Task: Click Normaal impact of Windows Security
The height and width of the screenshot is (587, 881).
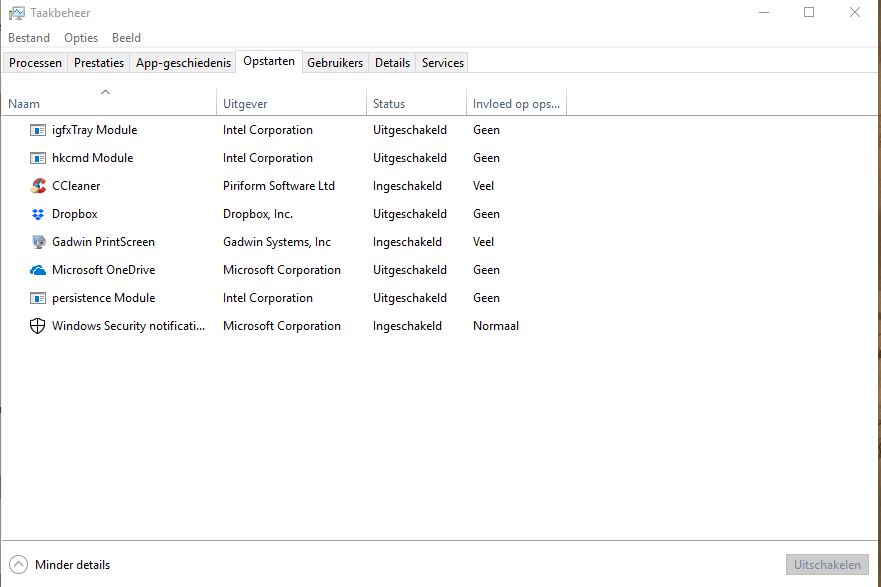Action: point(496,326)
